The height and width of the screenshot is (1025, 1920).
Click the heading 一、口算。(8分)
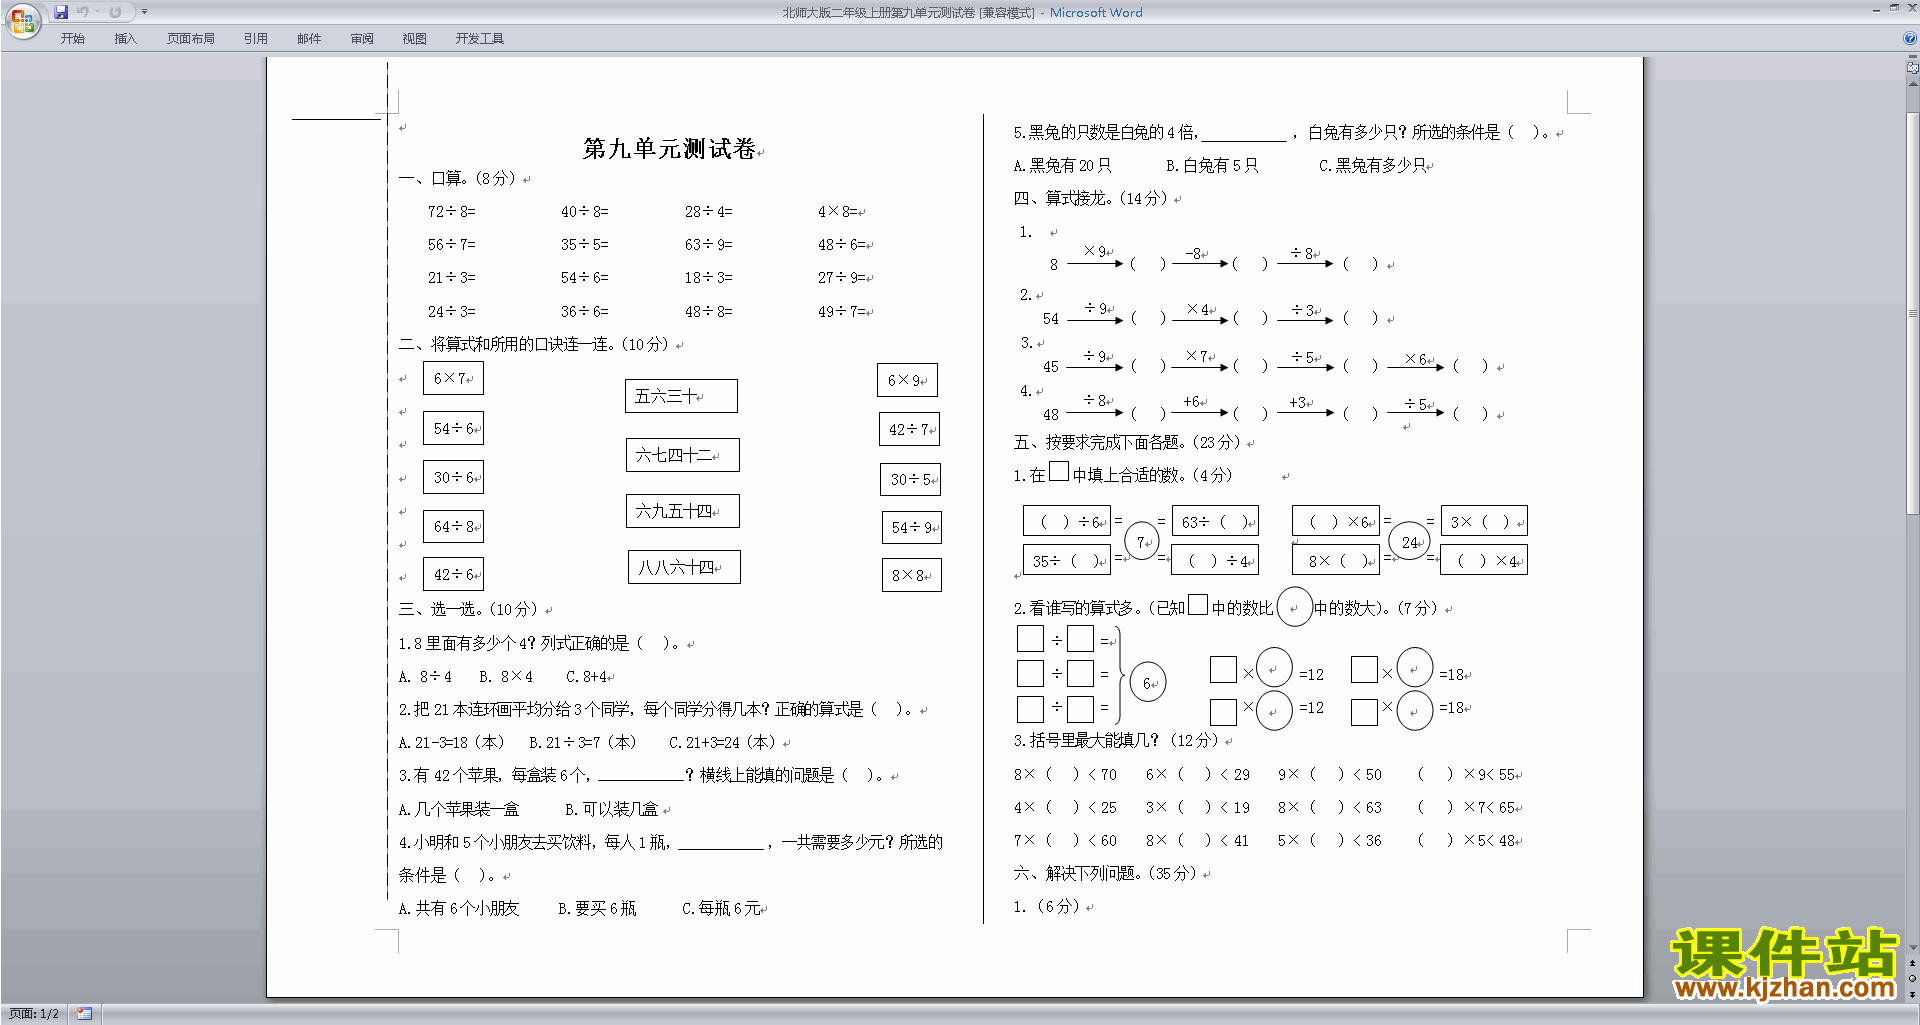click(x=458, y=178)
